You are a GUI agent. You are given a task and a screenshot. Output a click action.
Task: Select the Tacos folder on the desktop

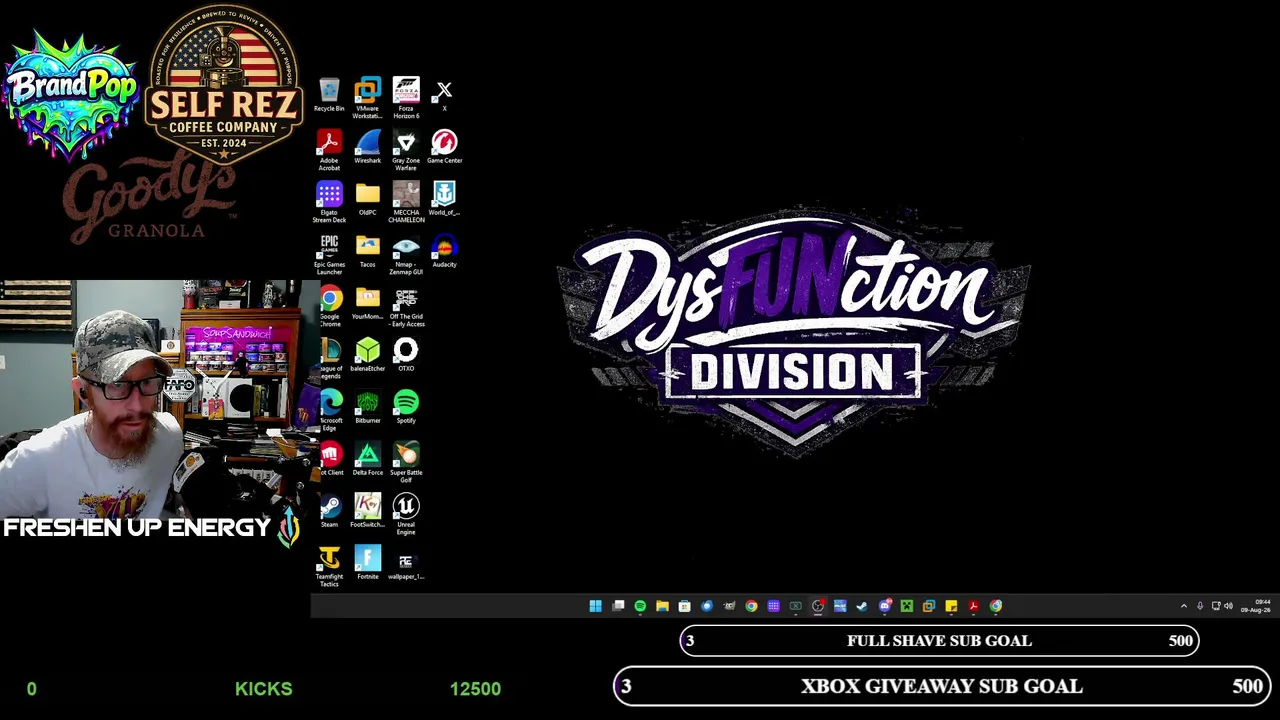(367, 251)
